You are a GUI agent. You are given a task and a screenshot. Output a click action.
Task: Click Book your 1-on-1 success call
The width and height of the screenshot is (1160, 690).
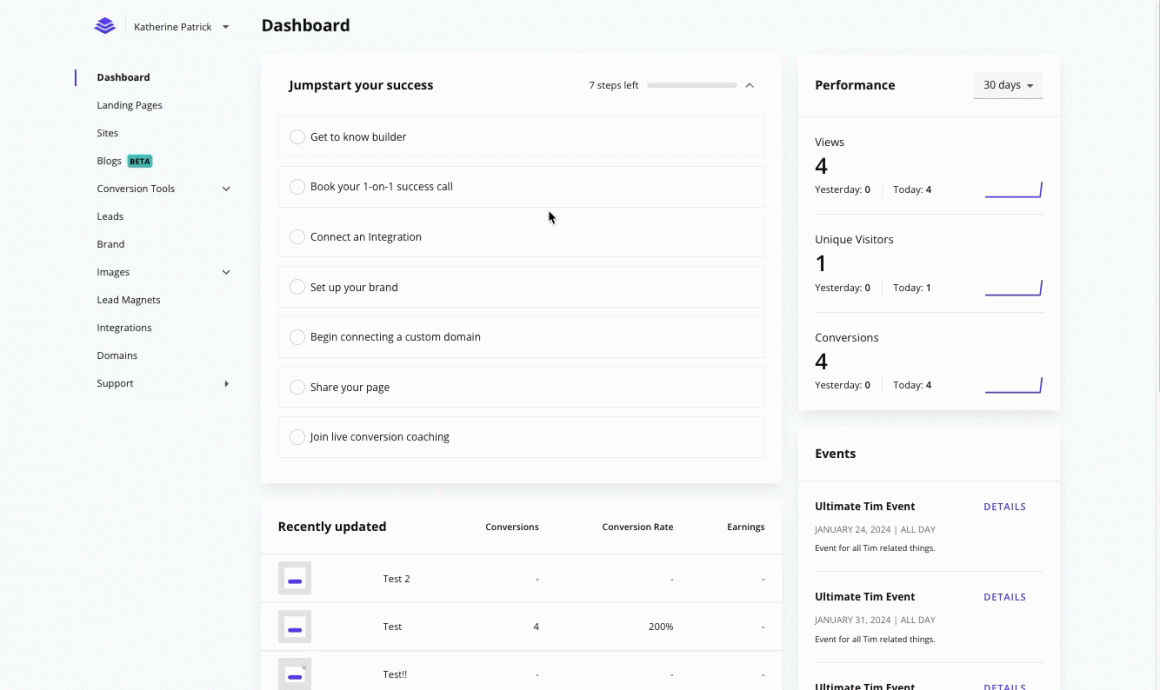click(x=381, y=187)
